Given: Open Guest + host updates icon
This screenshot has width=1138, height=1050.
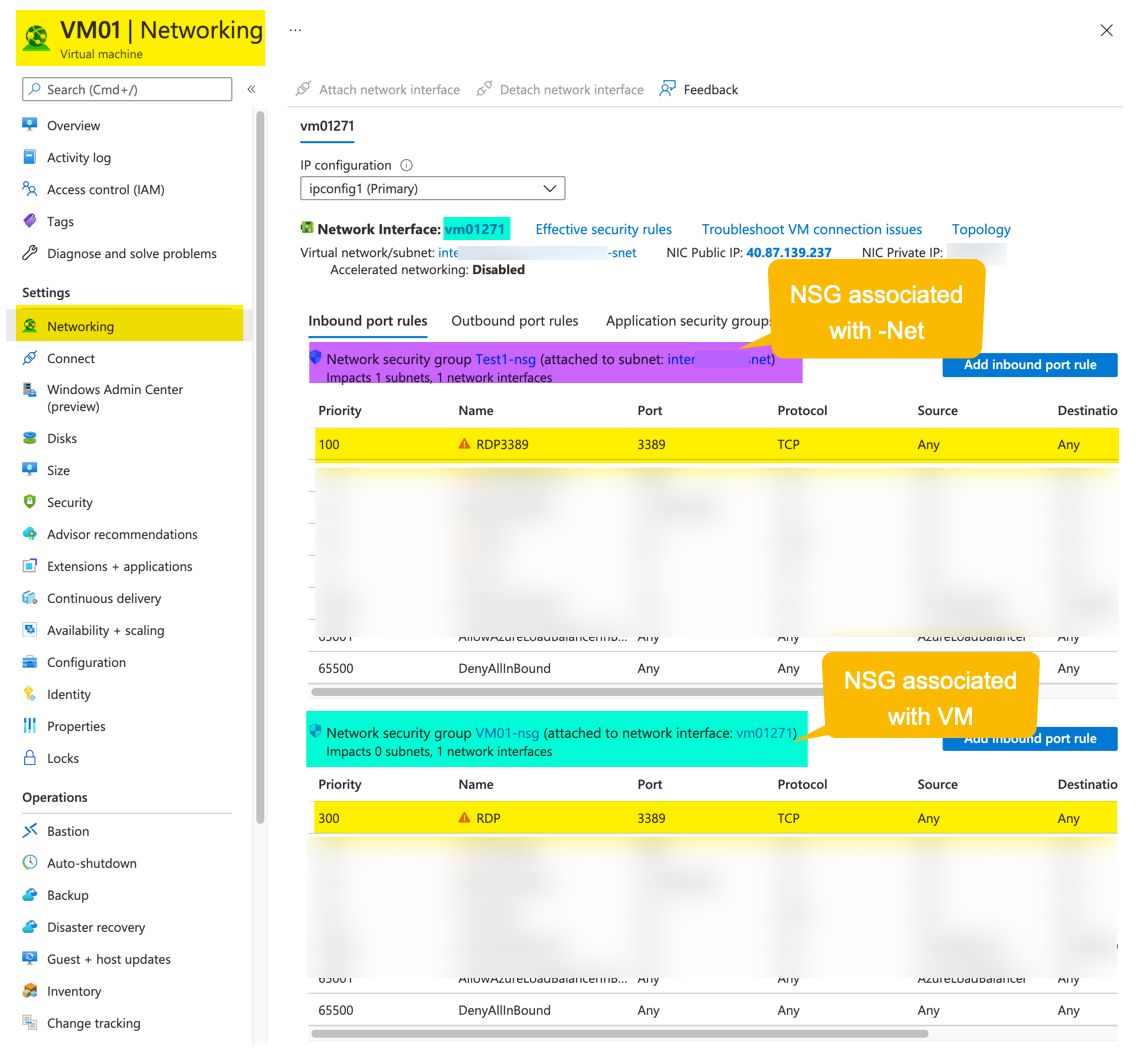Looking at the screenshot, I should 30,959.
